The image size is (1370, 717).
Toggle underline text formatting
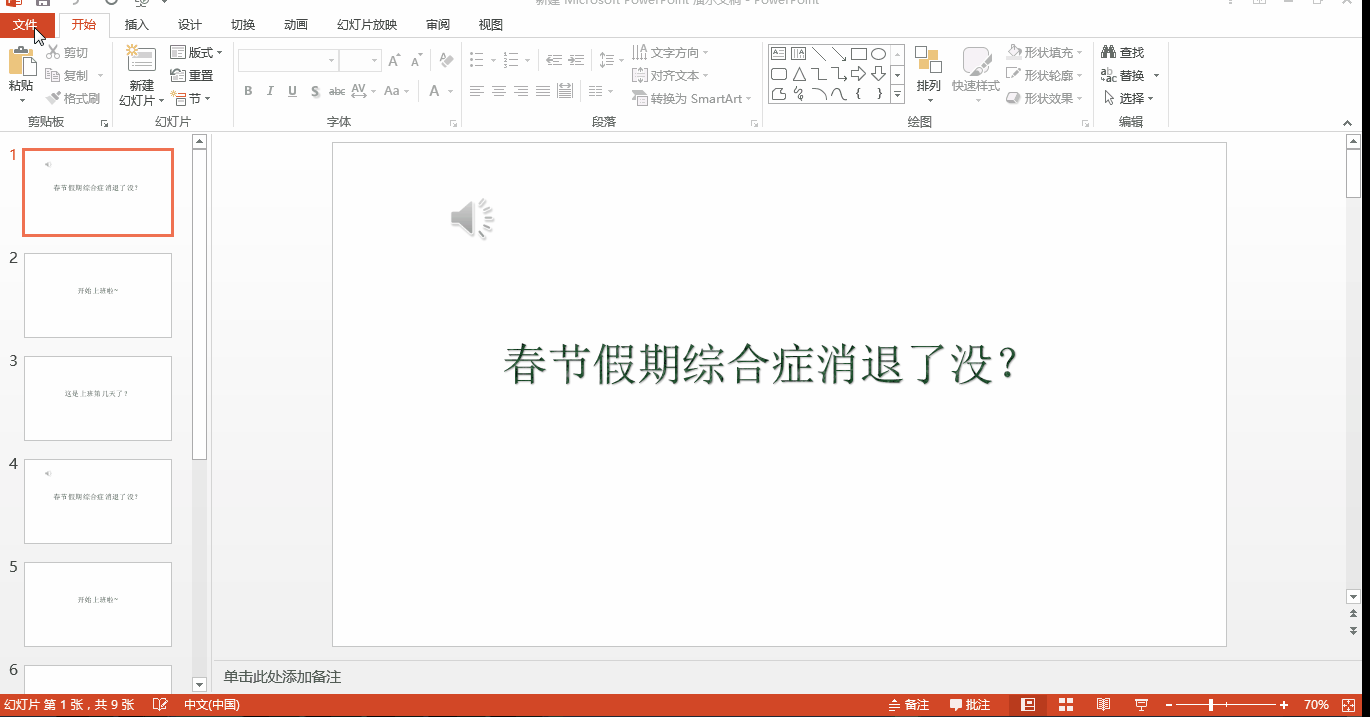pos(292,91)
